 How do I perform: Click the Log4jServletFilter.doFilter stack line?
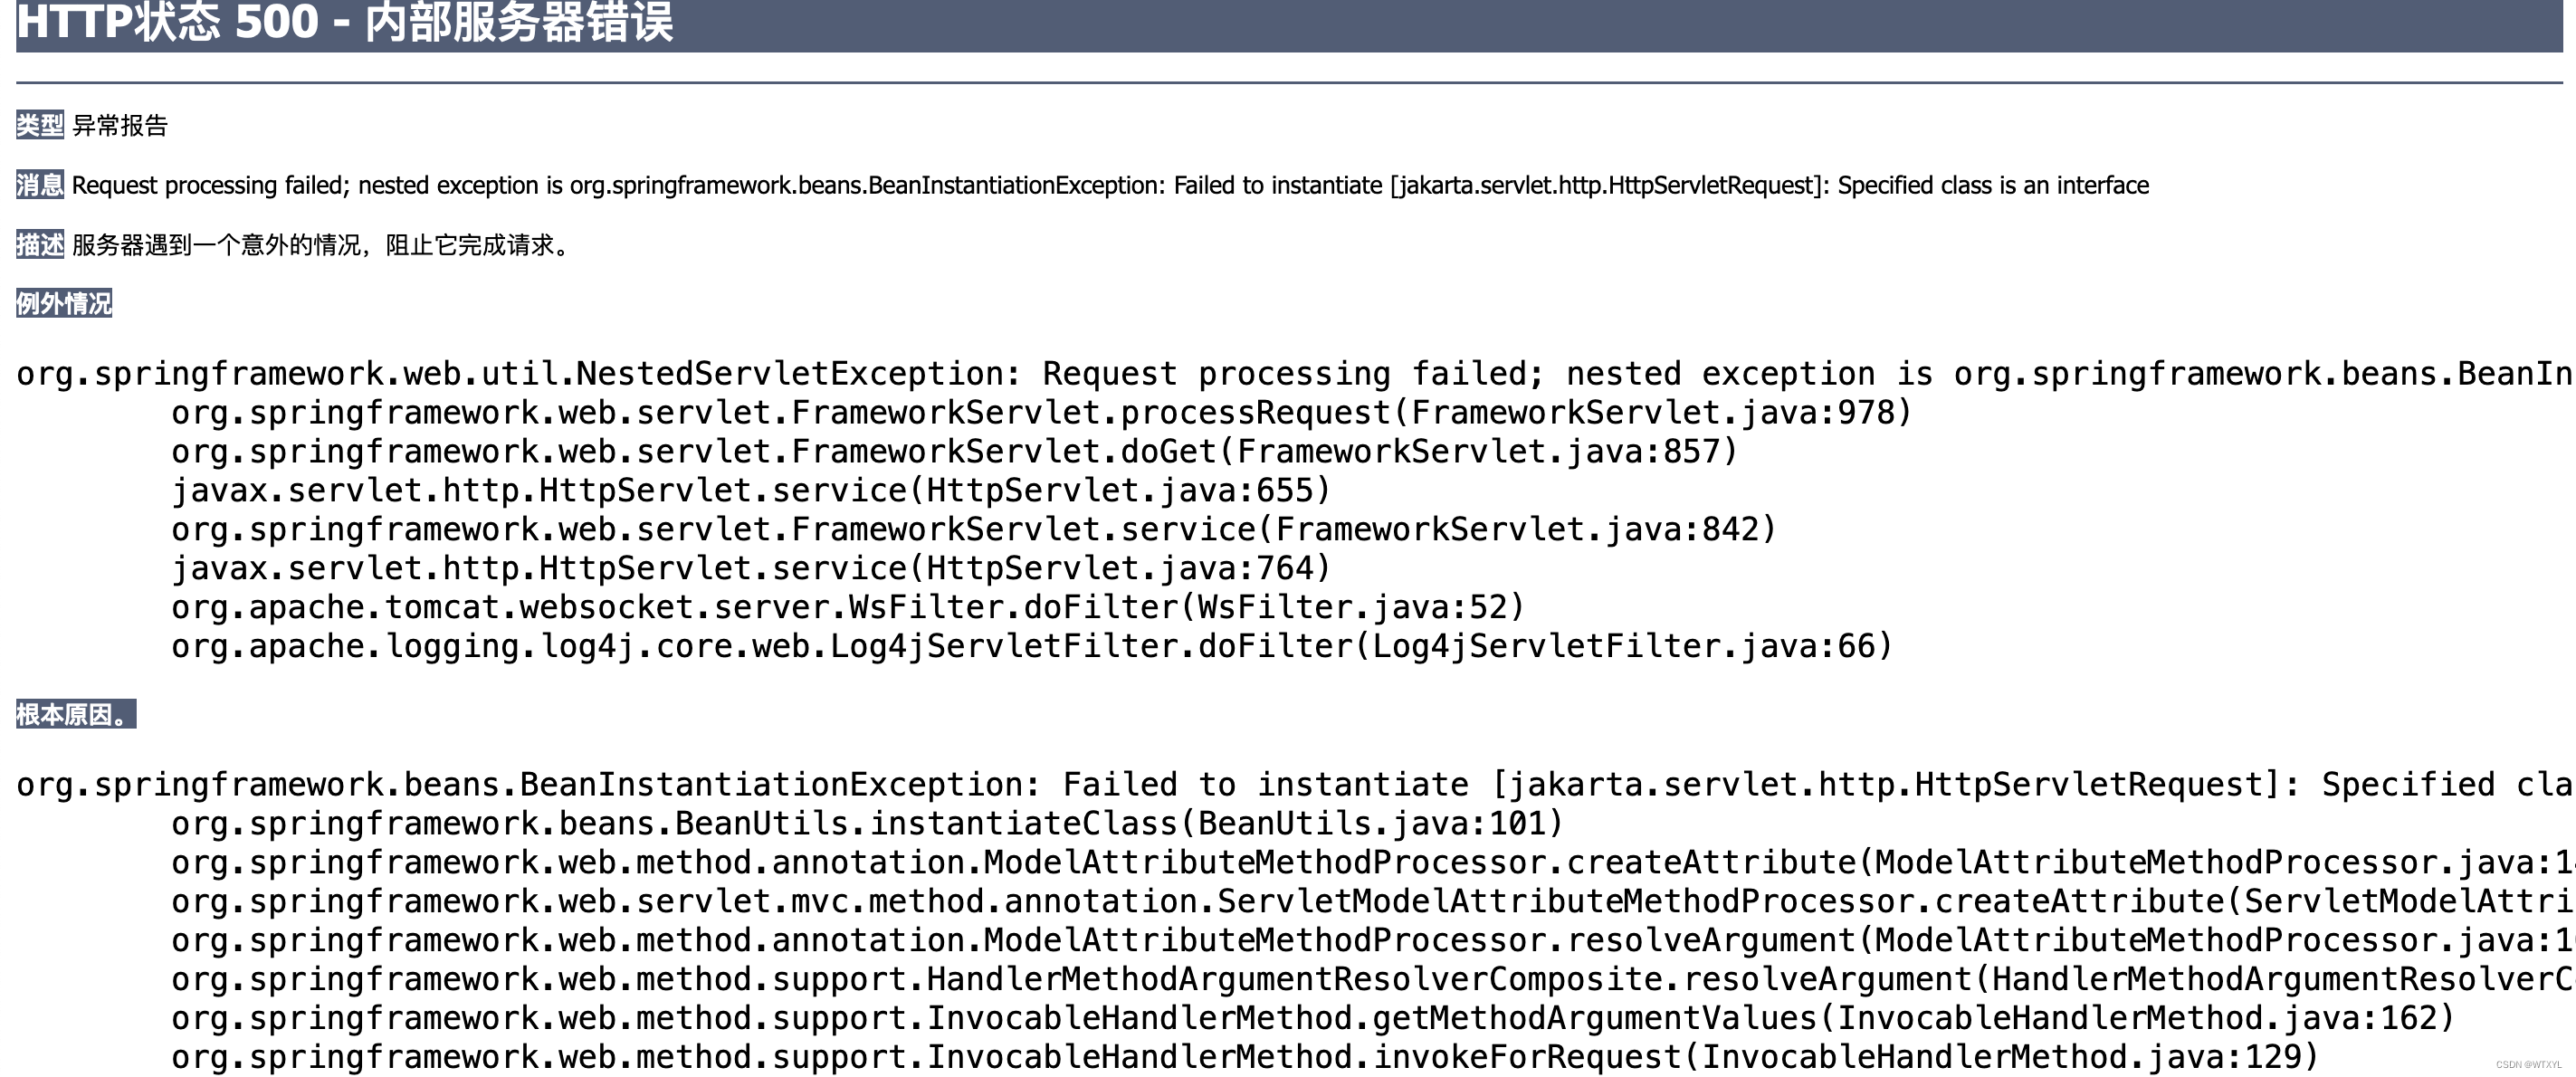[x=1031, y=647]
